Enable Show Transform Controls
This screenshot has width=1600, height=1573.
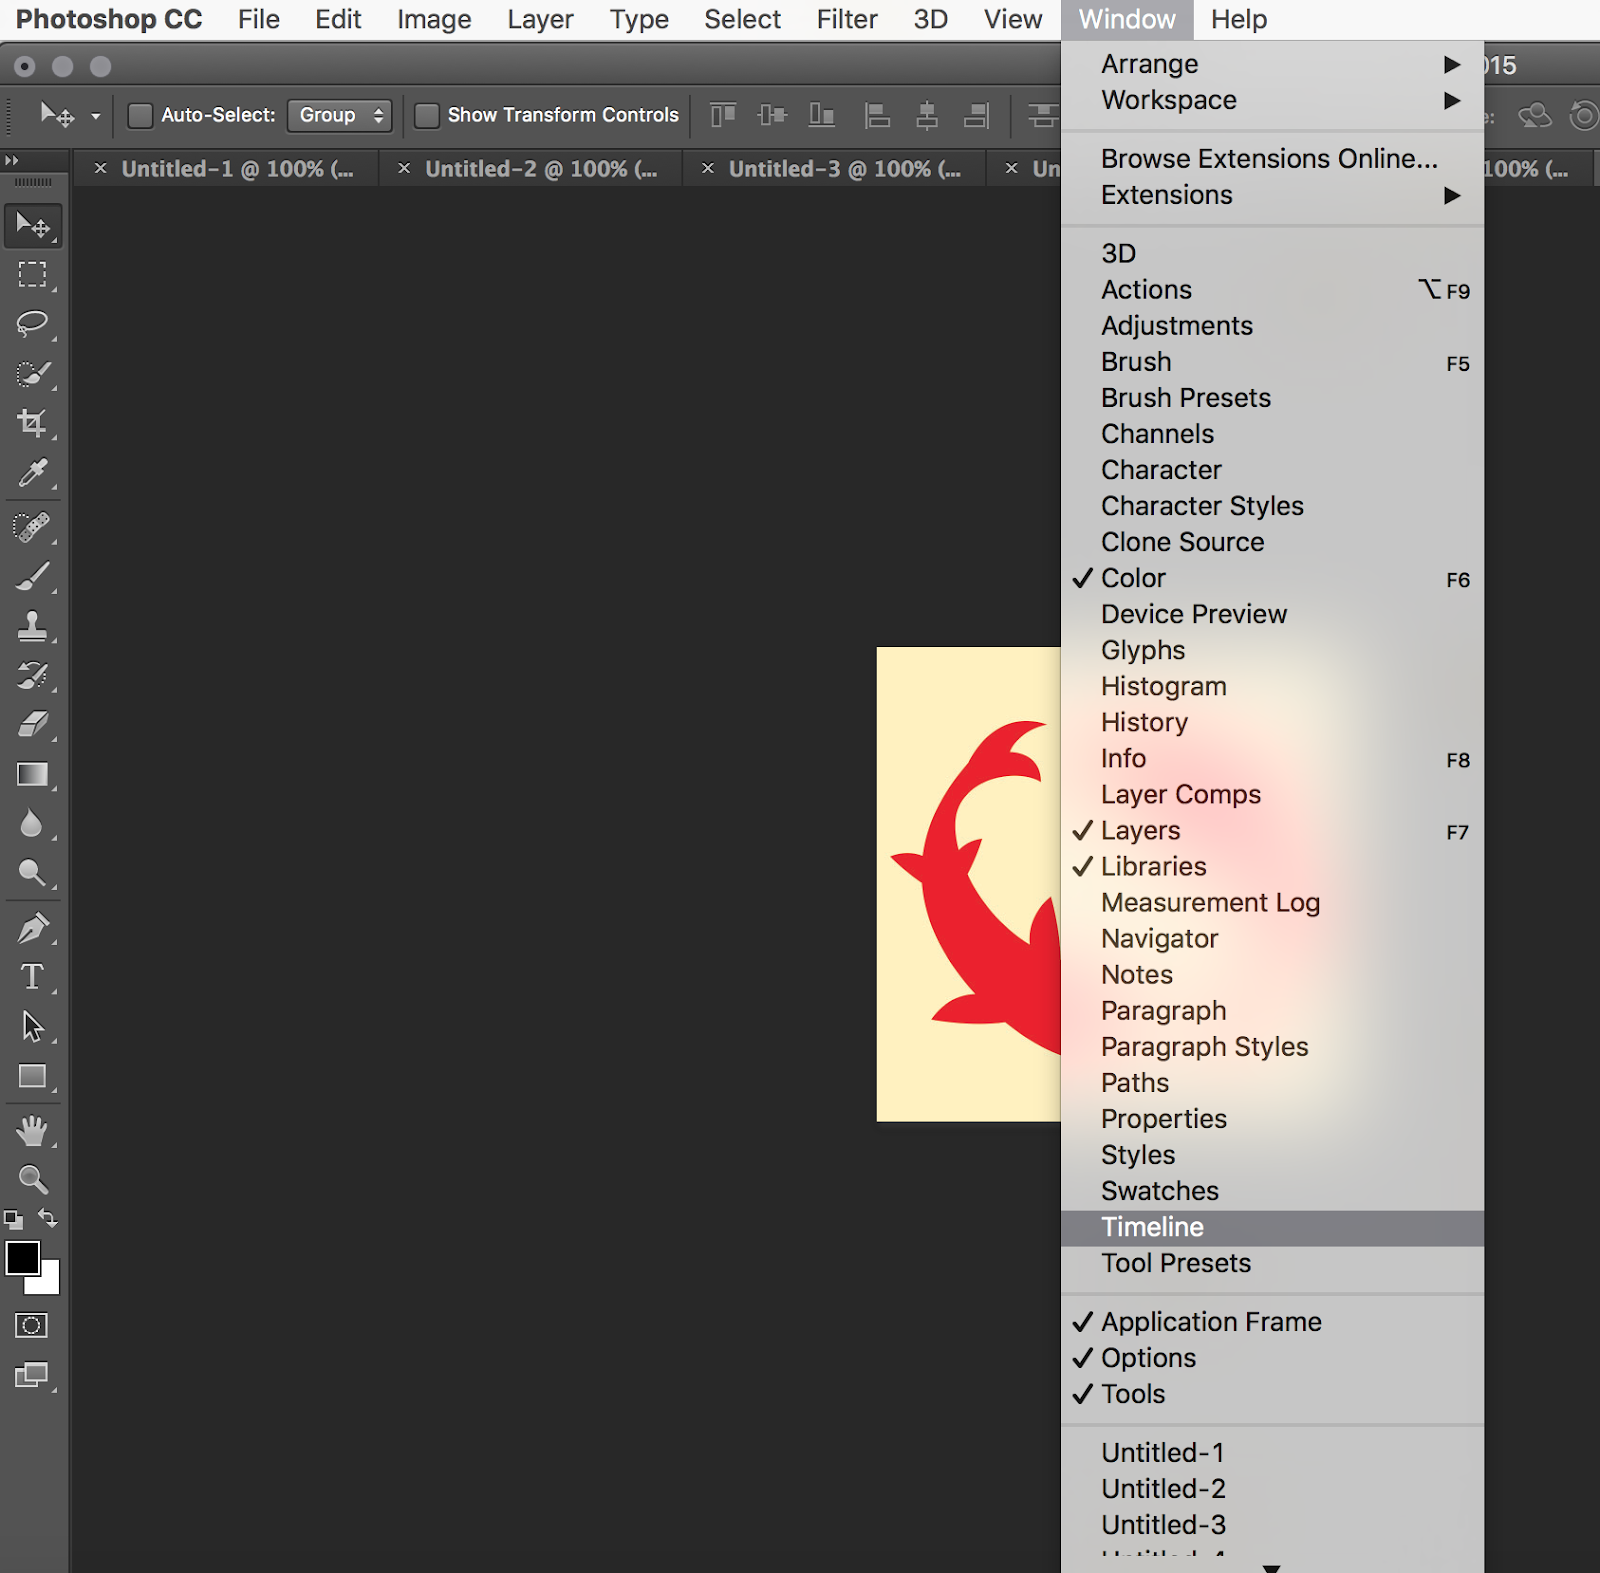coord(427,115)
